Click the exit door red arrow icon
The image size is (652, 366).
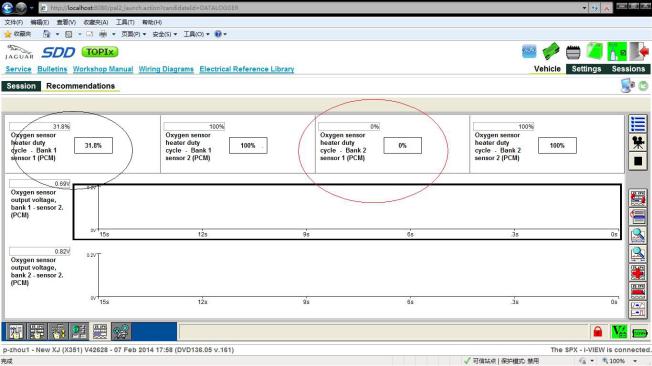pos(639,52)
